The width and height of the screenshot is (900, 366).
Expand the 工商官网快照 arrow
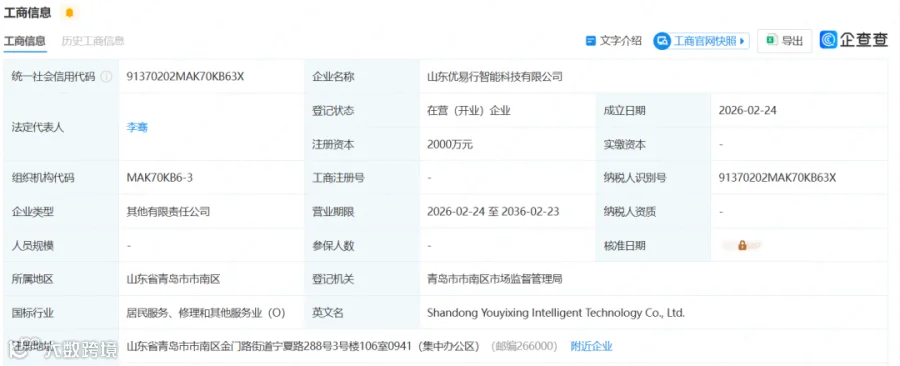pos(742,41)
